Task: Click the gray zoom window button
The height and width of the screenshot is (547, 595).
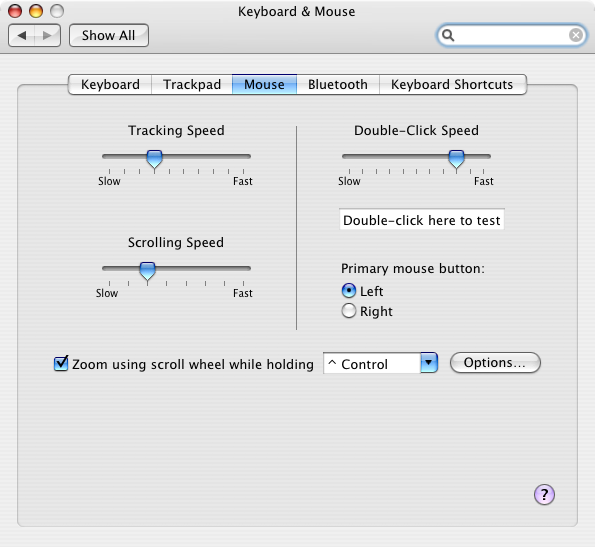Action: pyautogui.click(x=57, y=11)
